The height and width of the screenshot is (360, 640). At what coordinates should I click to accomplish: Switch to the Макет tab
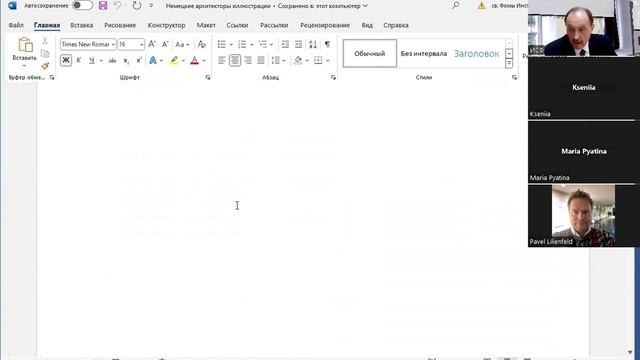[206, 25]
